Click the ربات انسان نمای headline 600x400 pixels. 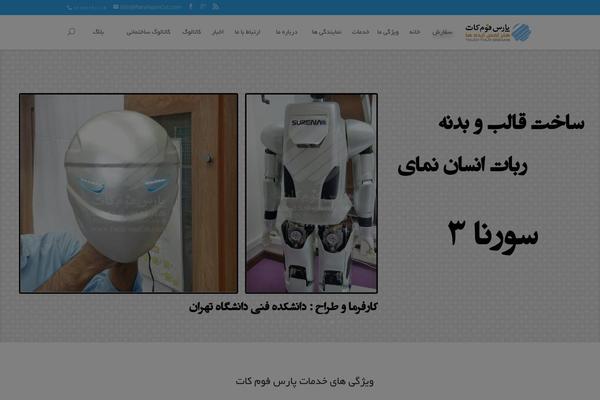click(x=462, y=166)
